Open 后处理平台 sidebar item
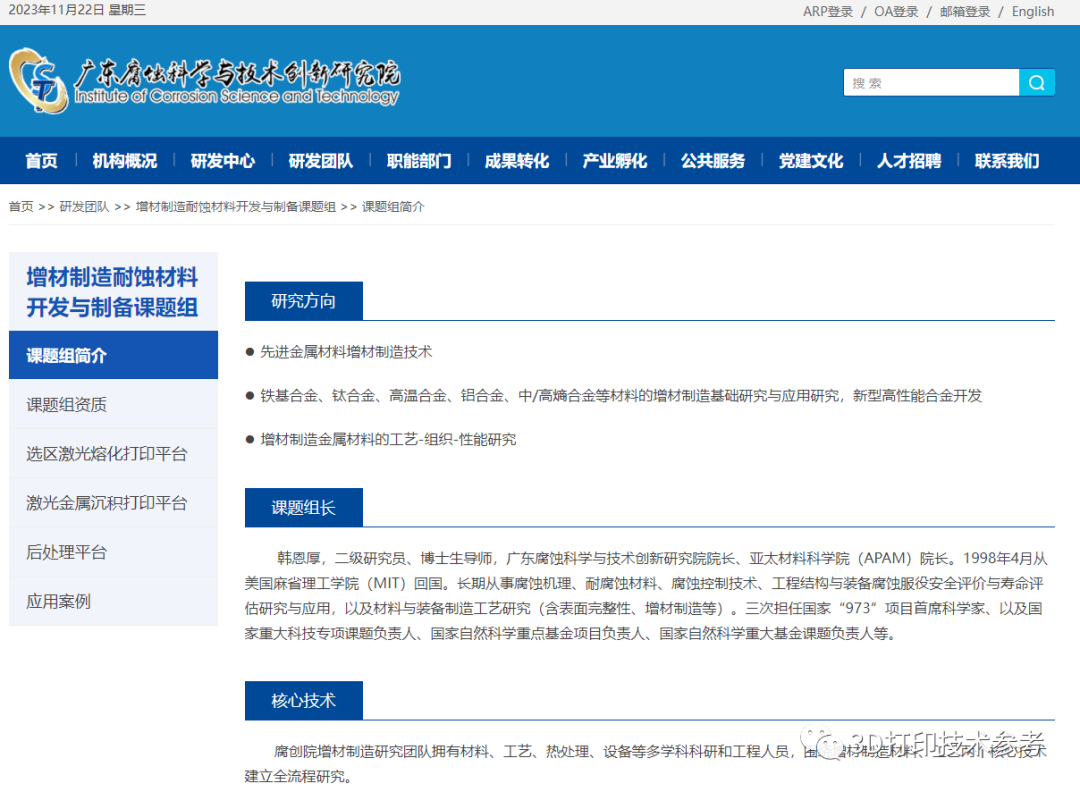 coord(113,552)
